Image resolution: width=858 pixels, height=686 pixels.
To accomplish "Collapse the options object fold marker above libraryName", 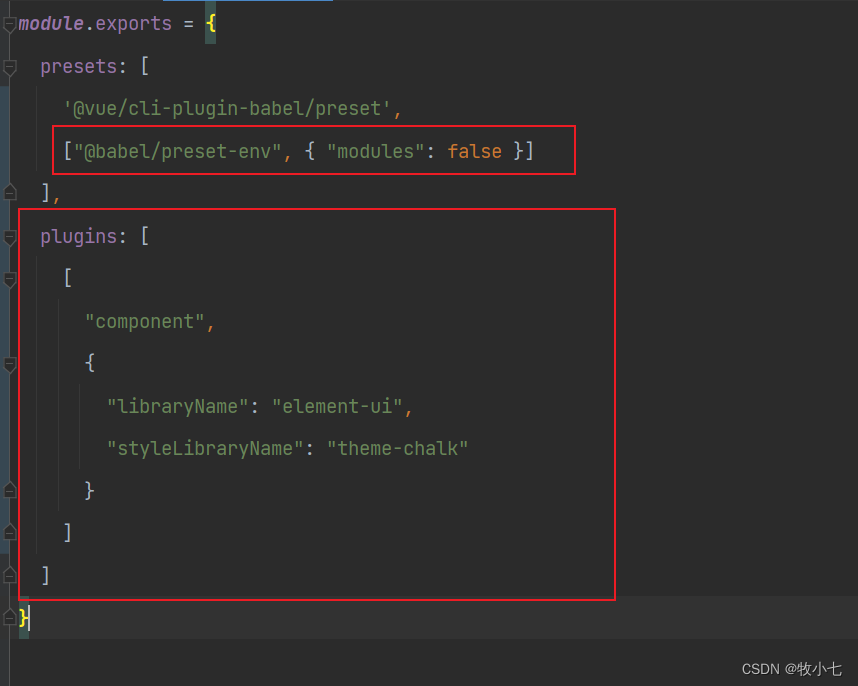I will [x=9, y=365].
